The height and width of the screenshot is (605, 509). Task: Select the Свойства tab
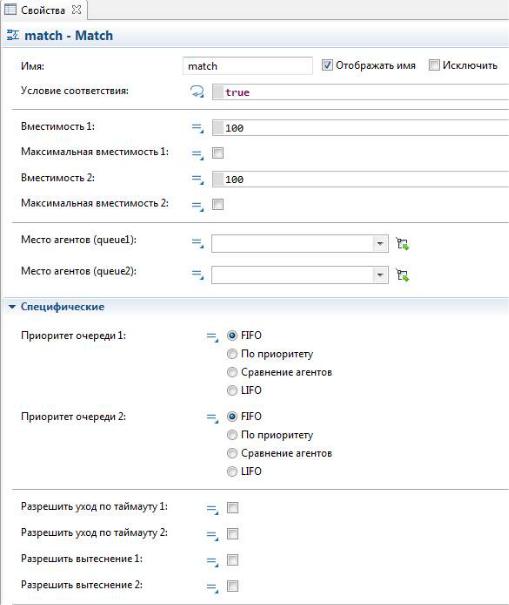point(42,10)
